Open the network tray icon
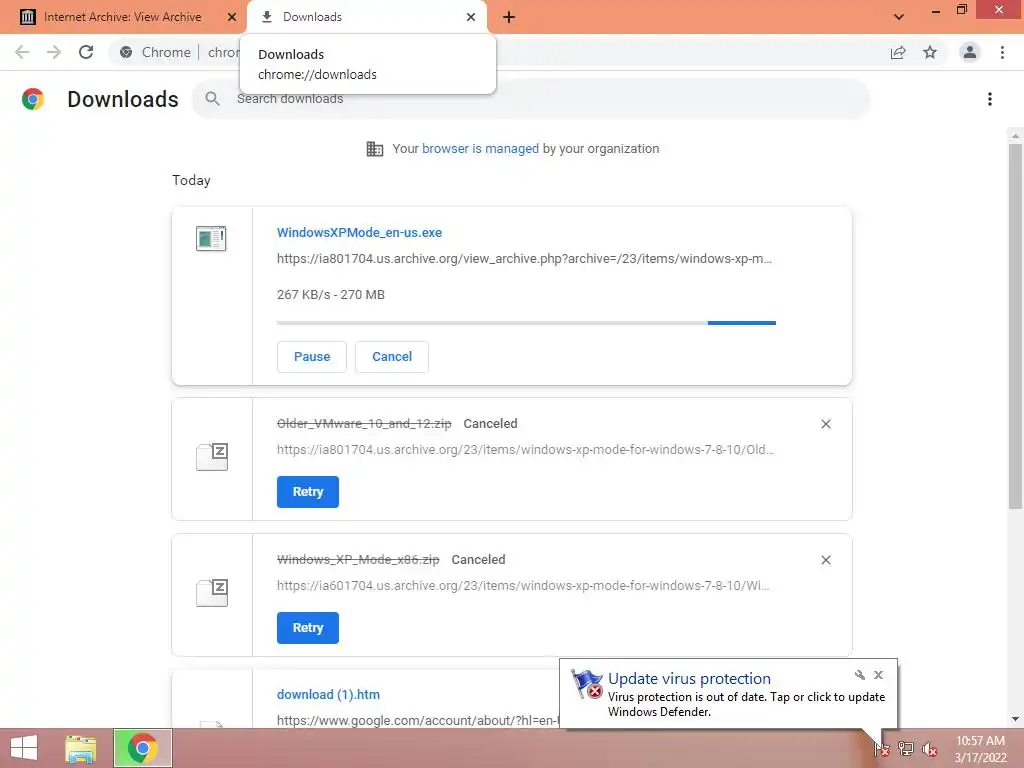The height and width of the screenshot is (768, 1024). (x=906, y=748)
